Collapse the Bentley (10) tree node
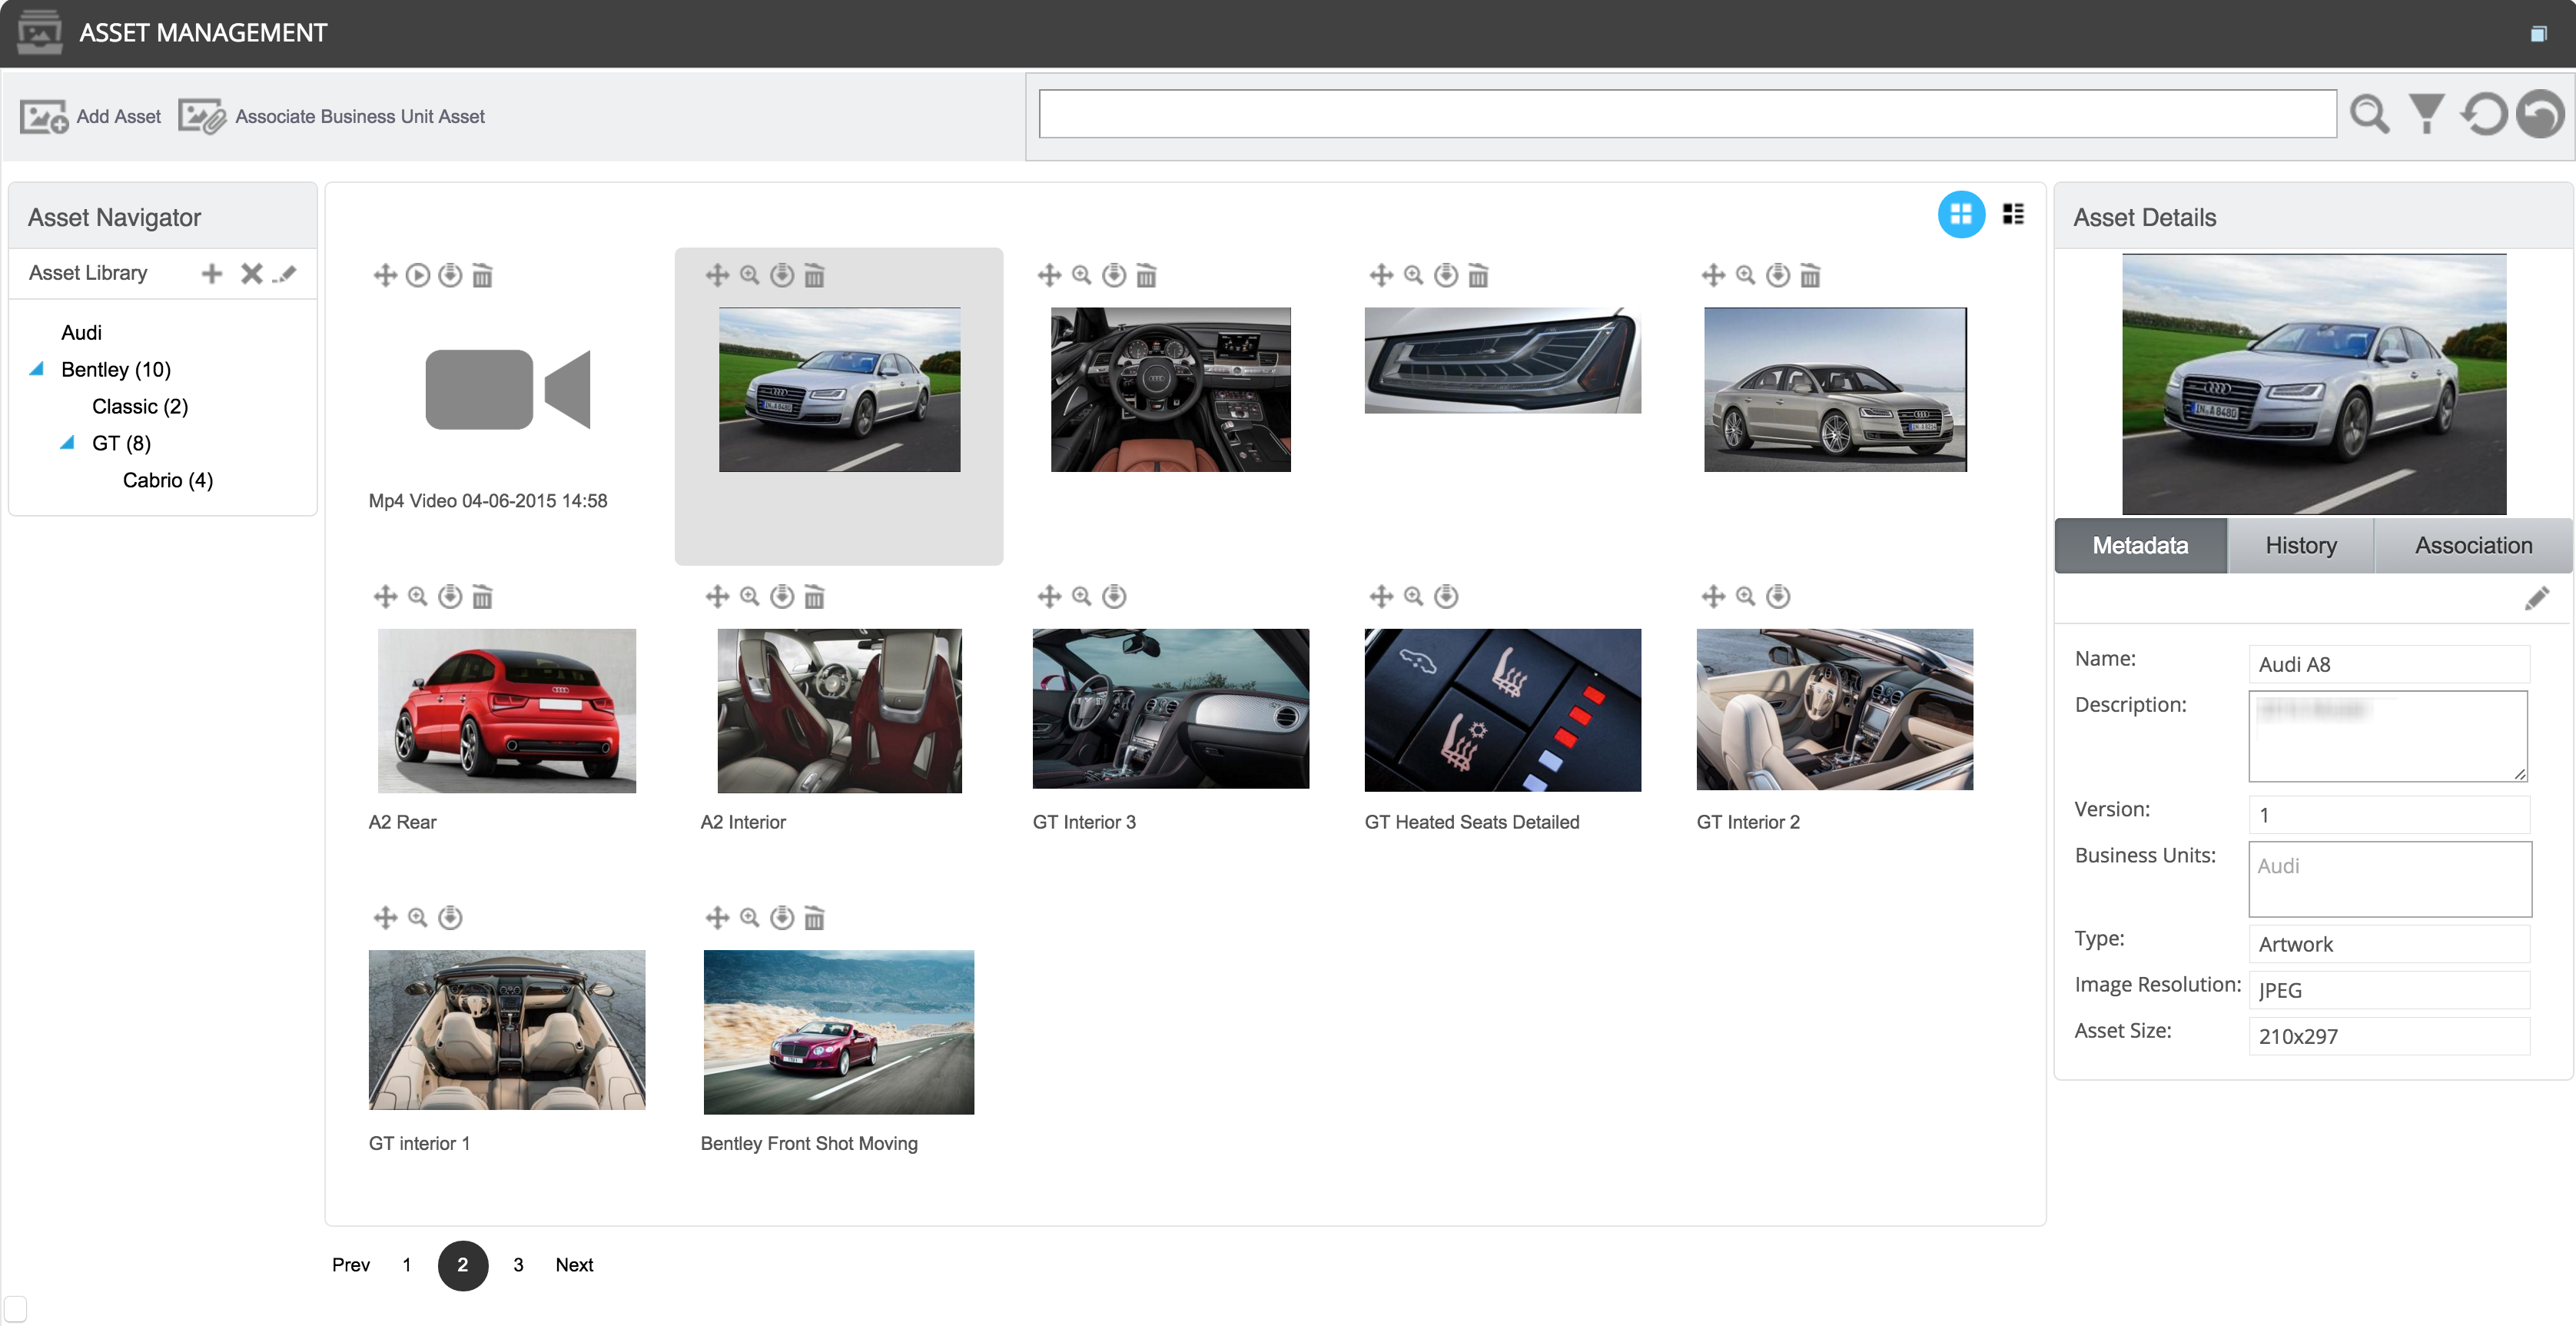Viewport: 2576px width, 1326px height. point(37,369)
